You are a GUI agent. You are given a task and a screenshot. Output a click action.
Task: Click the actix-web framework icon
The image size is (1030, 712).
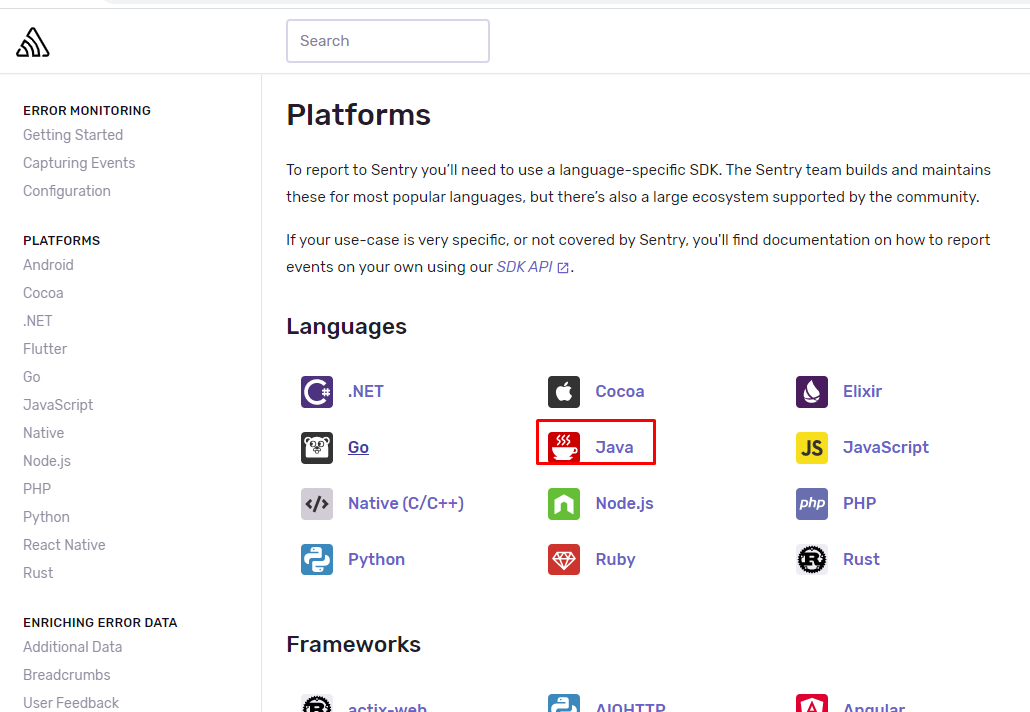point(317,703)
